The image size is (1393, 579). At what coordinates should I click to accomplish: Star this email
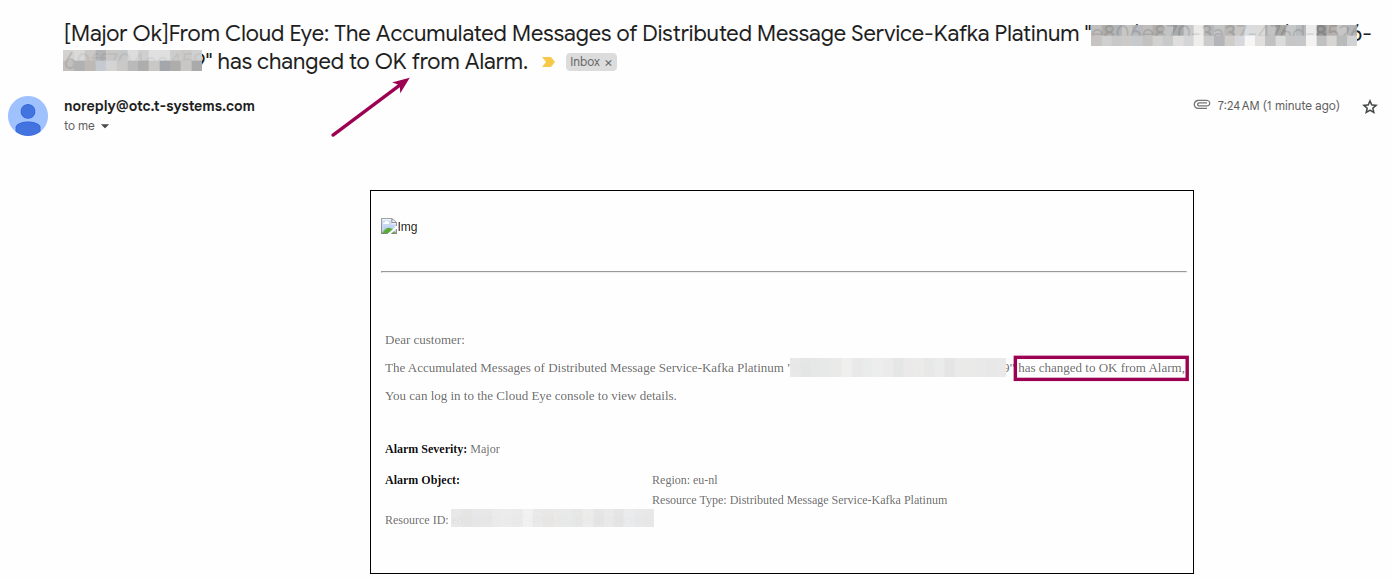click(x=1370, y=107)
